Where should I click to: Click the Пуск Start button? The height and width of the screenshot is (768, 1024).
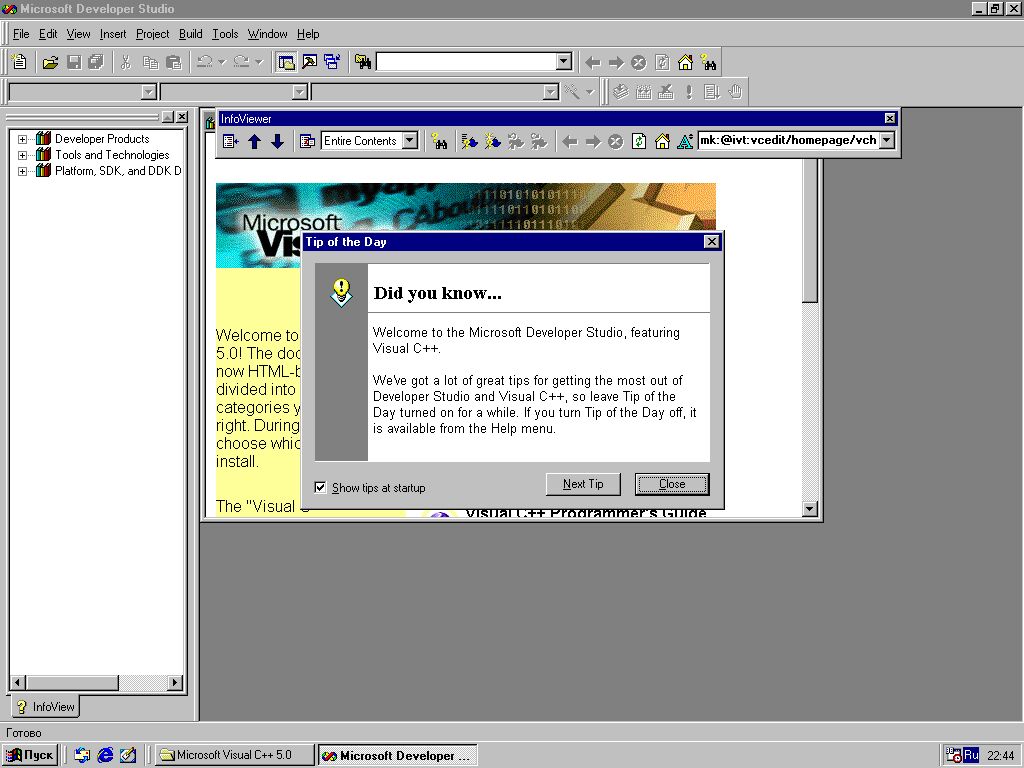pyautogui.click(x=30, y=755)
